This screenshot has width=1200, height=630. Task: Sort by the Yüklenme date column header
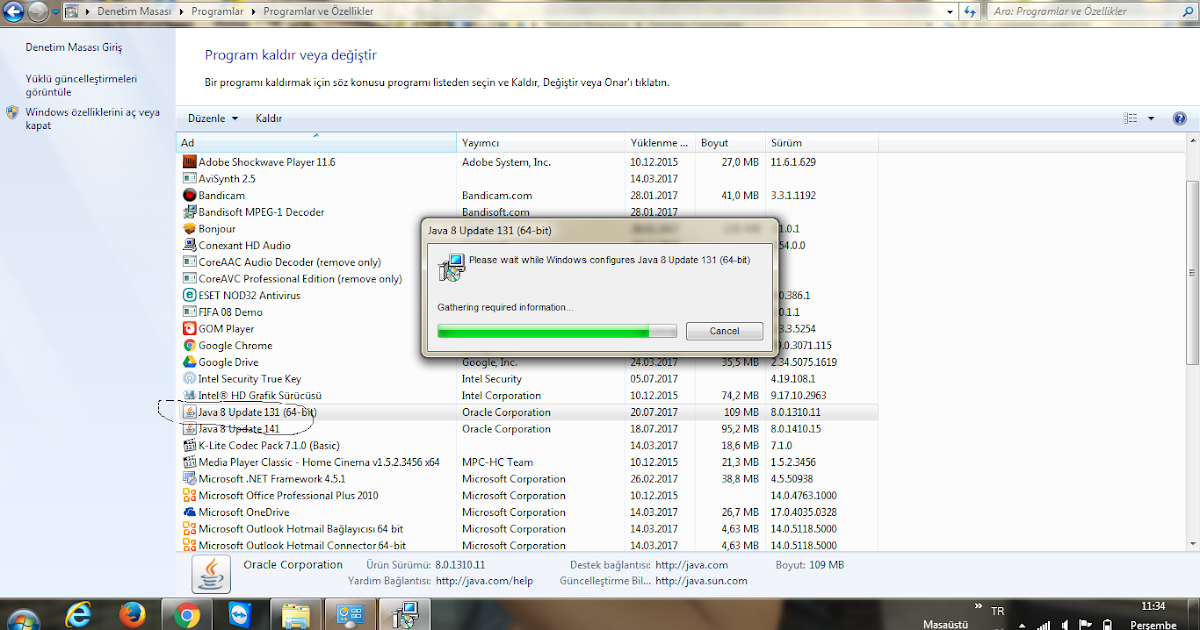660,143
